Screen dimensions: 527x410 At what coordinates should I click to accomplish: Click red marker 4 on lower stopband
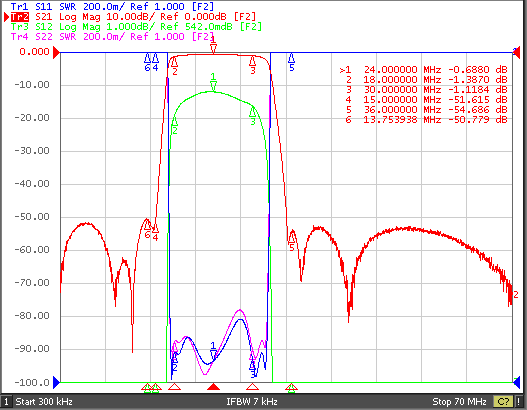coord(155,231)
